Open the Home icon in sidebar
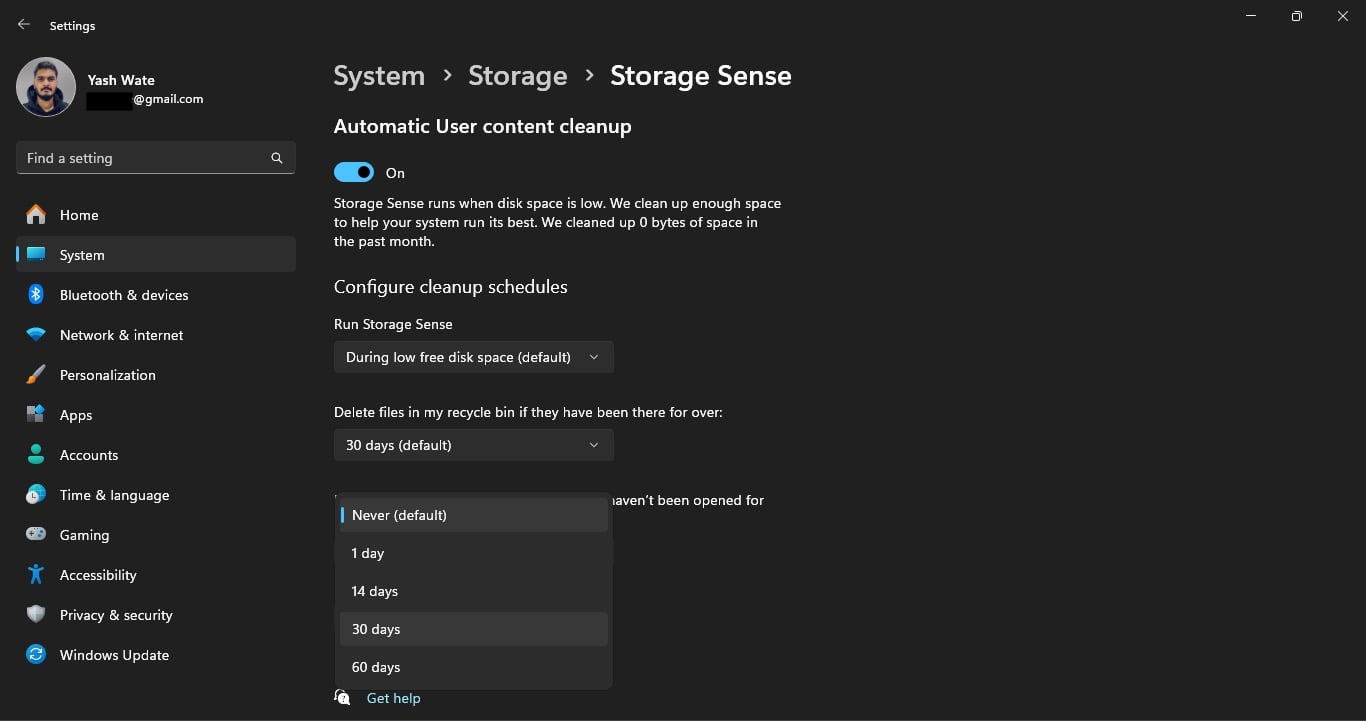This screenshot has height=721, width=1366. tap(36, 215)
